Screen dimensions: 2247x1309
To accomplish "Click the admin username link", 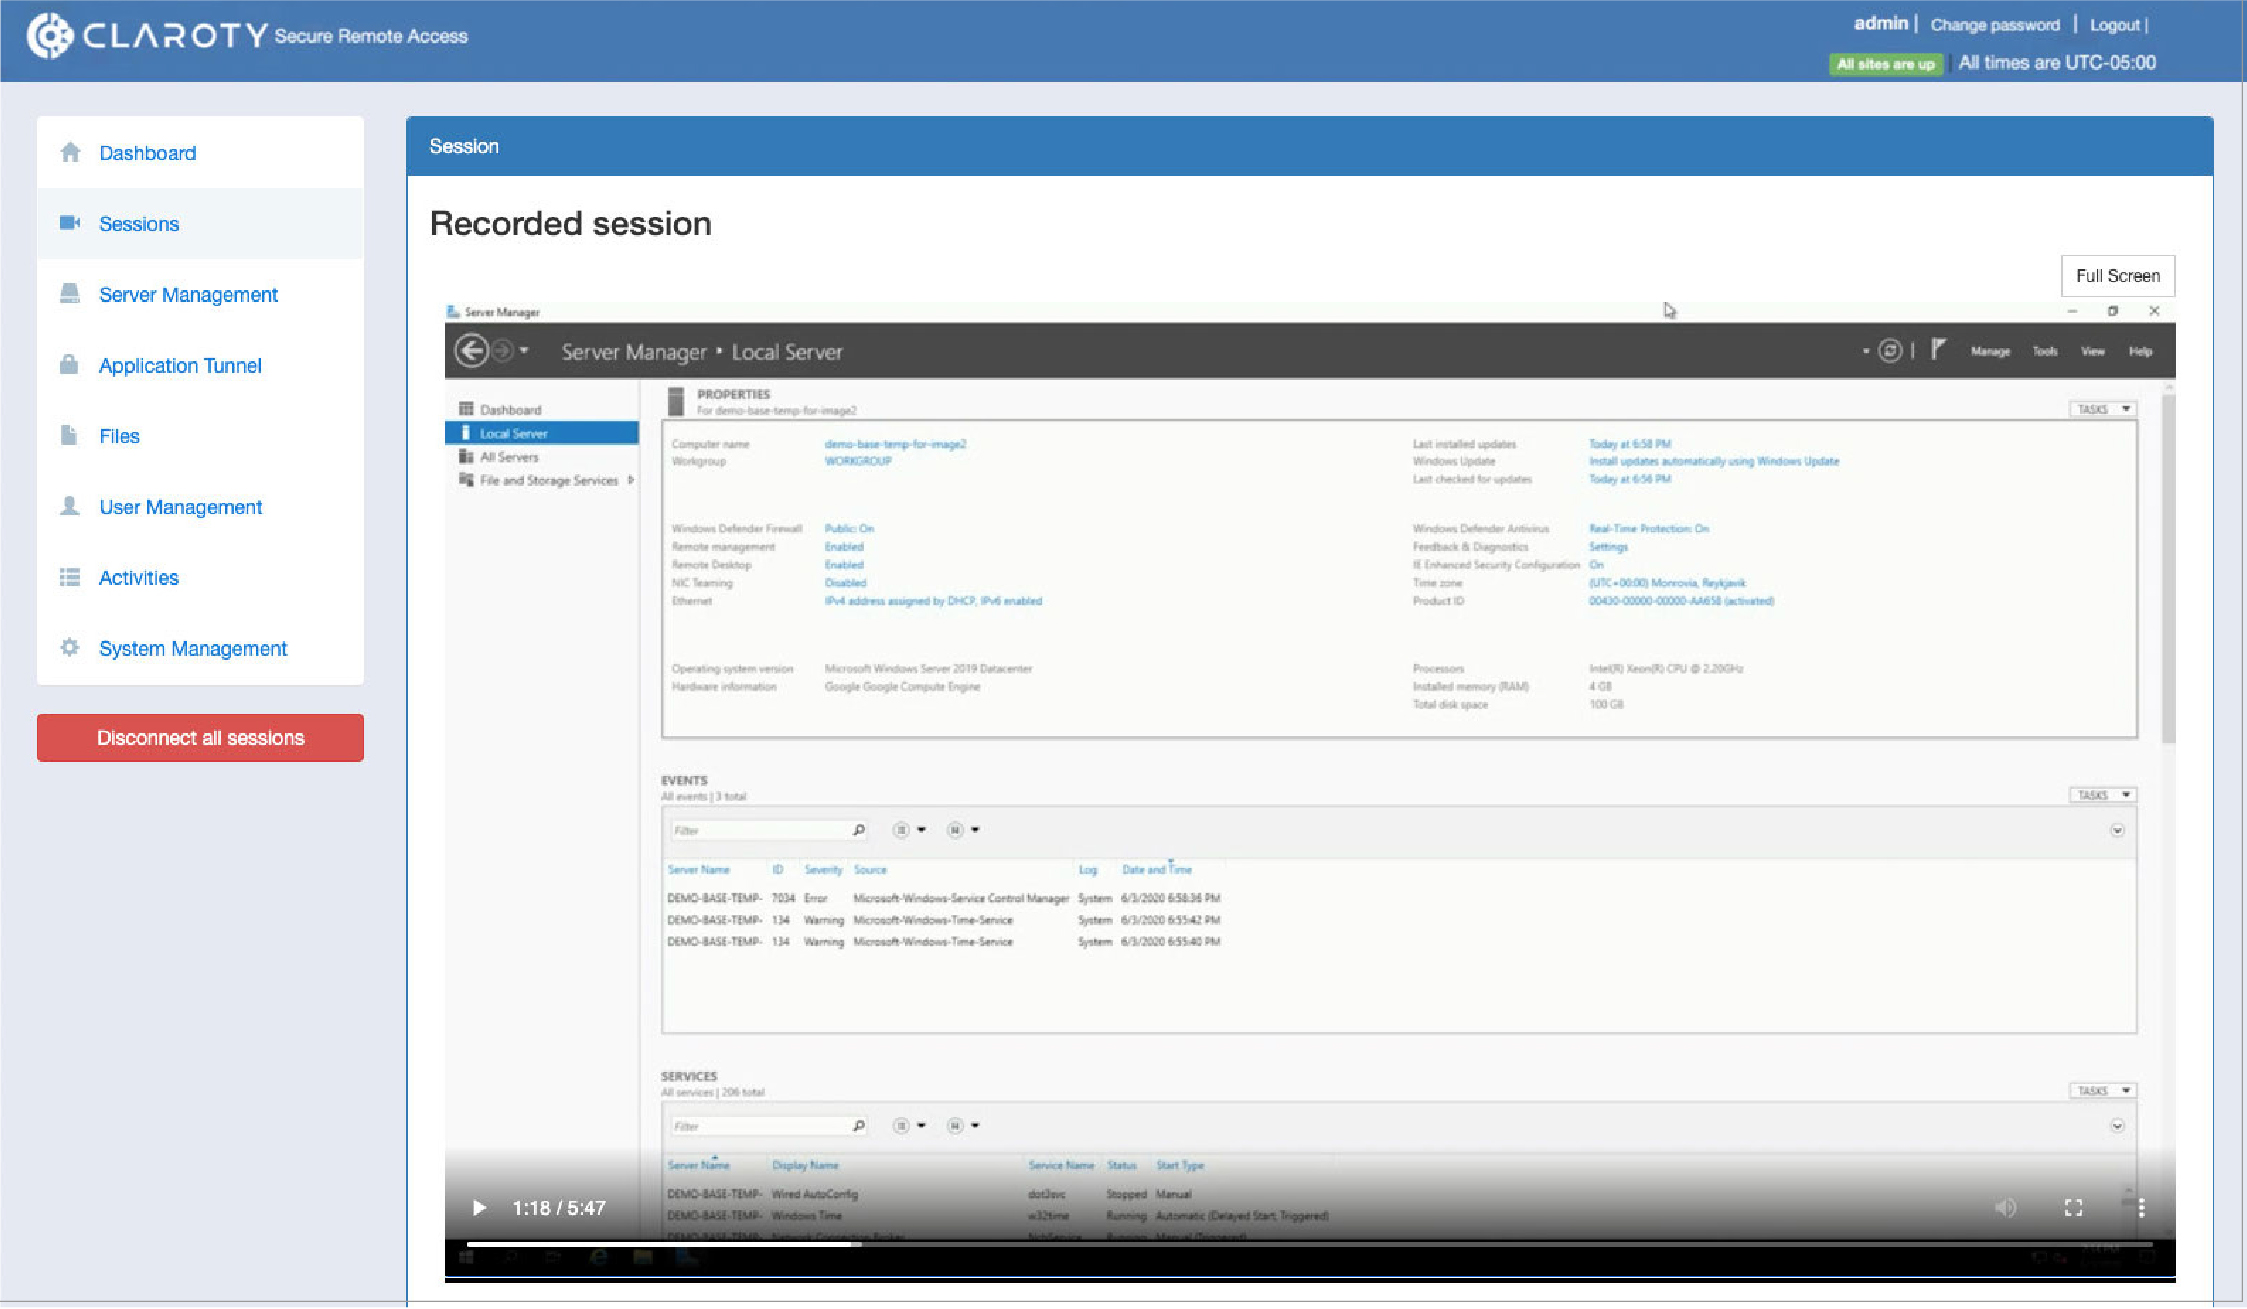I will (1881, 23).
